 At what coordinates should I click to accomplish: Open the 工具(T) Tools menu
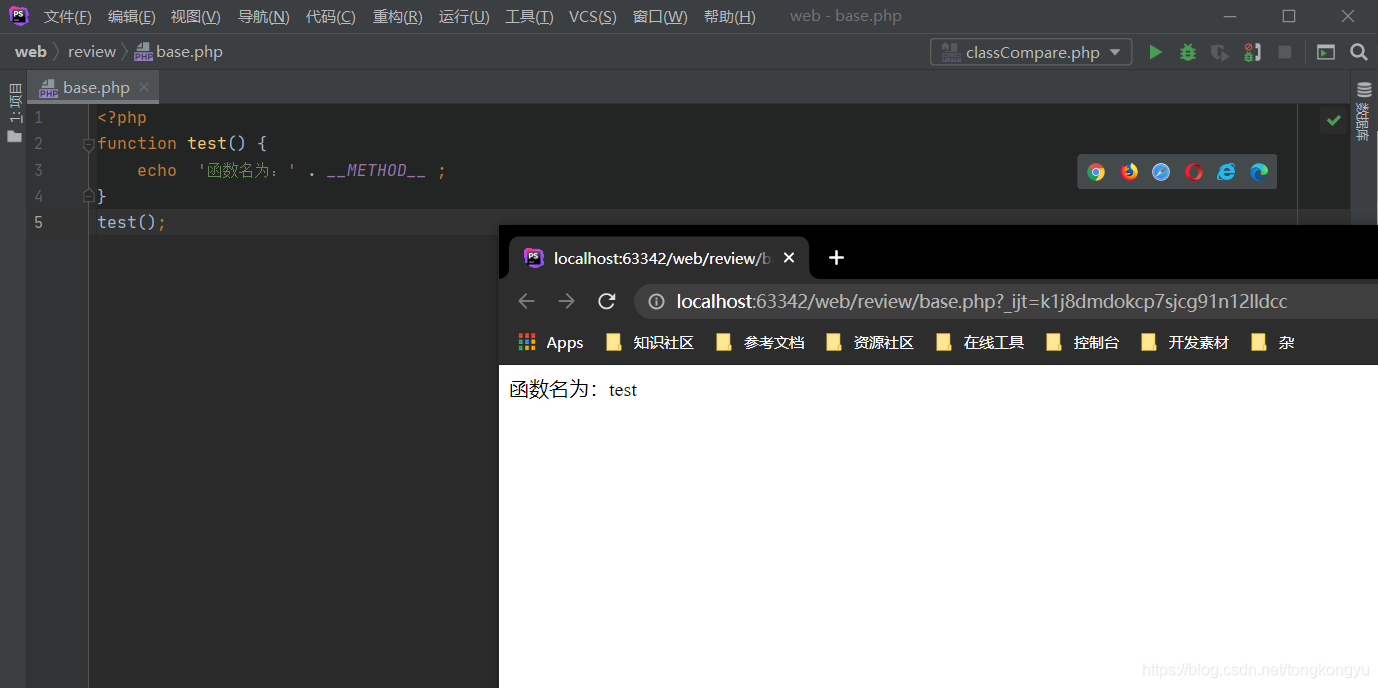coord(529,16)
